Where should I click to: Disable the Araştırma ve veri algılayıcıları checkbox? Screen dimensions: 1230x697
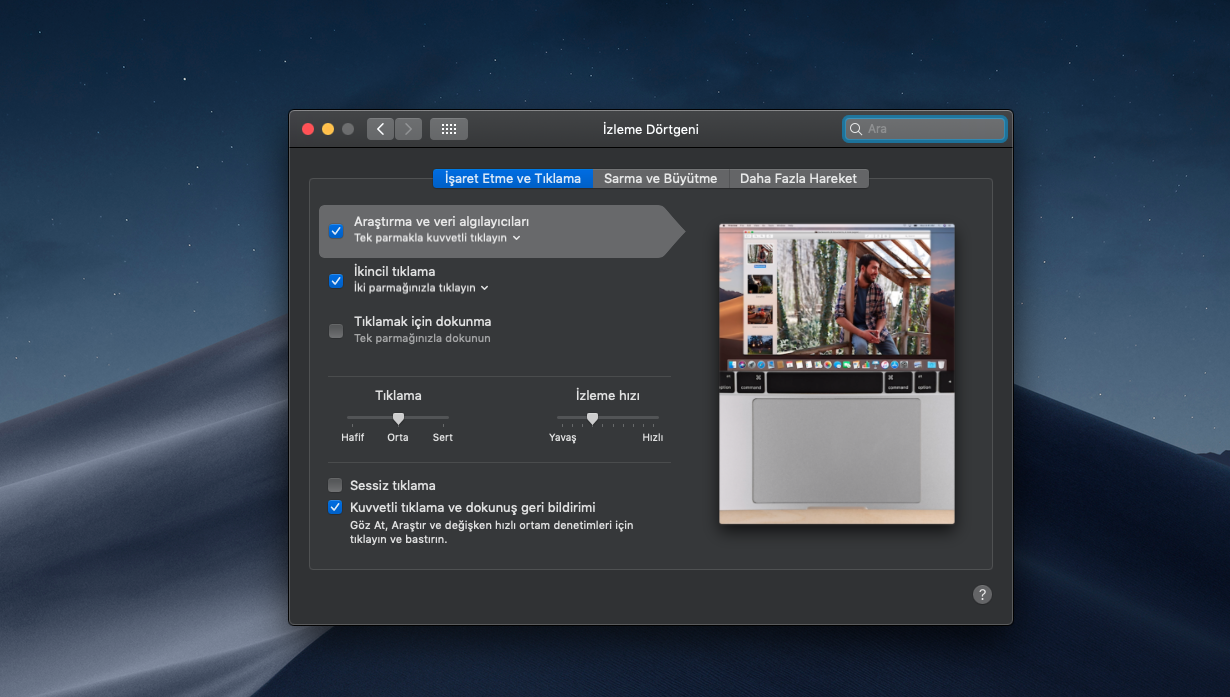click(336, 231)
